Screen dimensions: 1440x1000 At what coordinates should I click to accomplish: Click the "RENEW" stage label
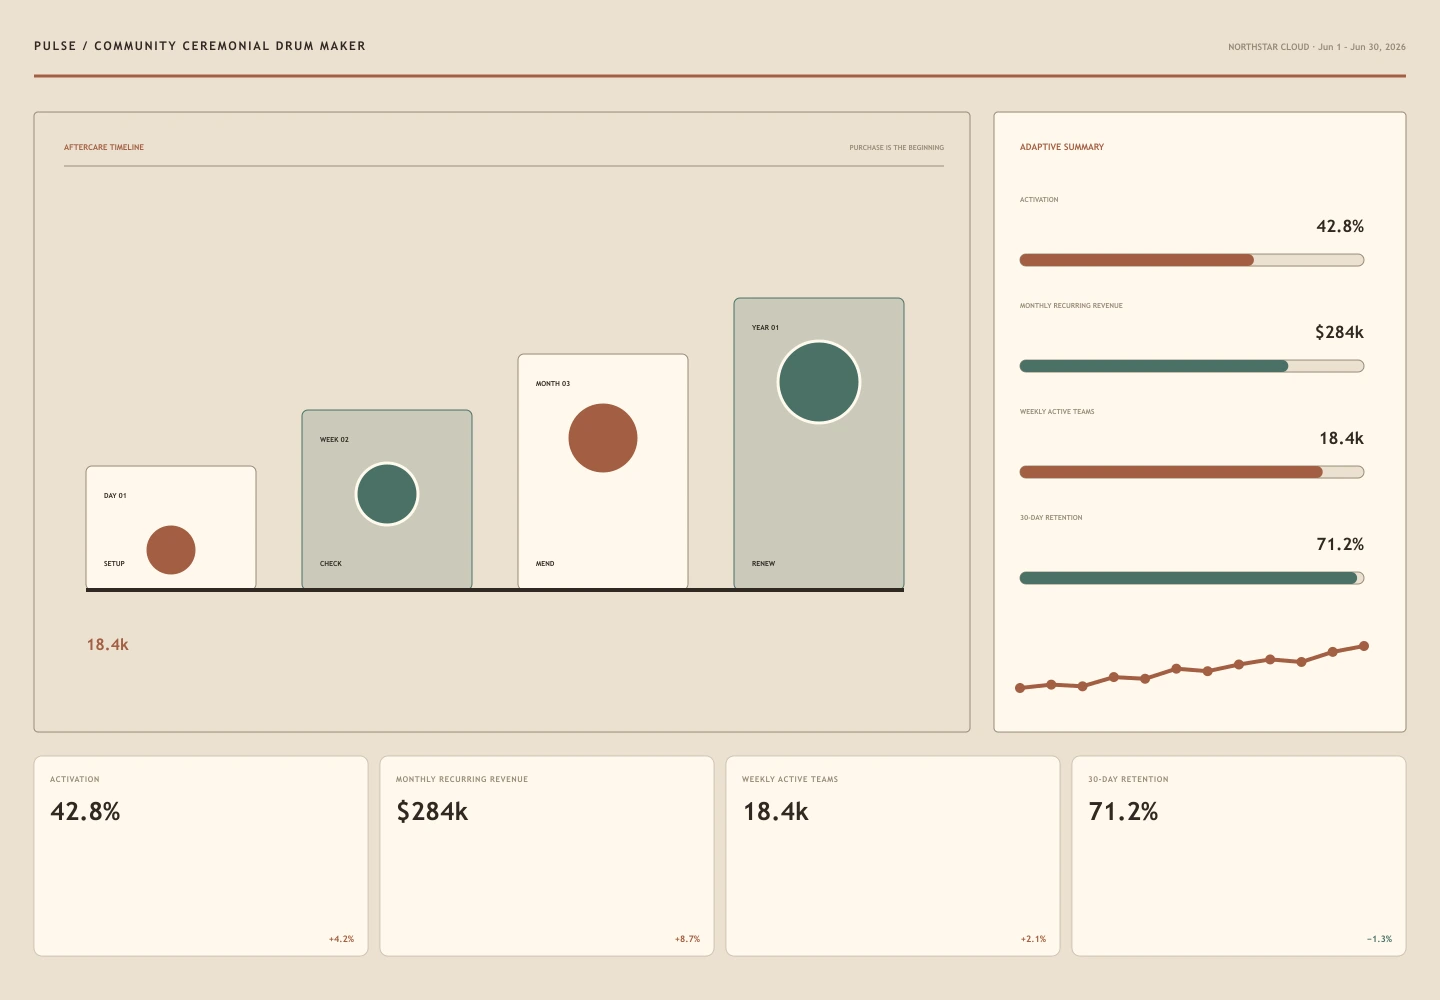(763, 564)
